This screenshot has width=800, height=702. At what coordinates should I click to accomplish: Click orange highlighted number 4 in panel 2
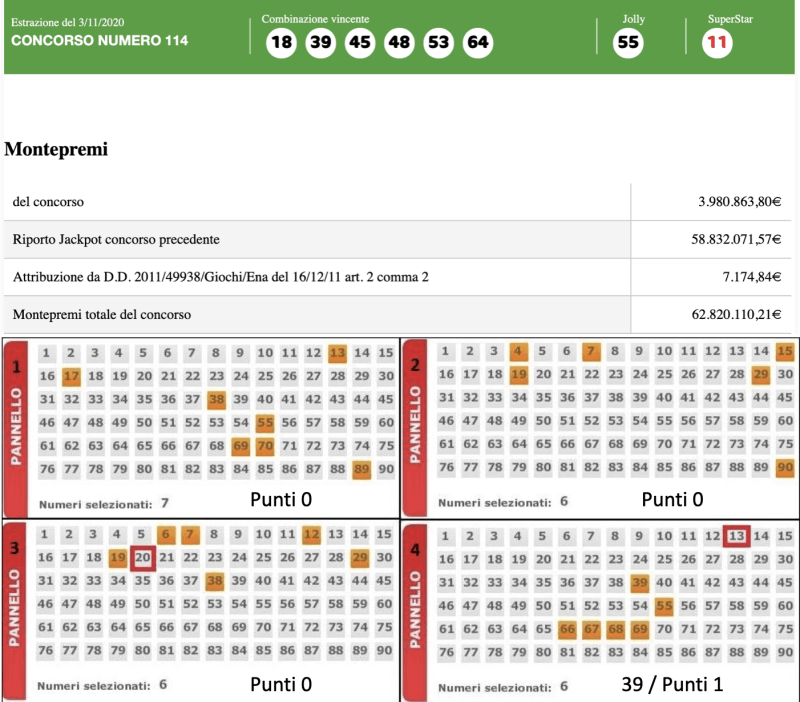(517, 351)
